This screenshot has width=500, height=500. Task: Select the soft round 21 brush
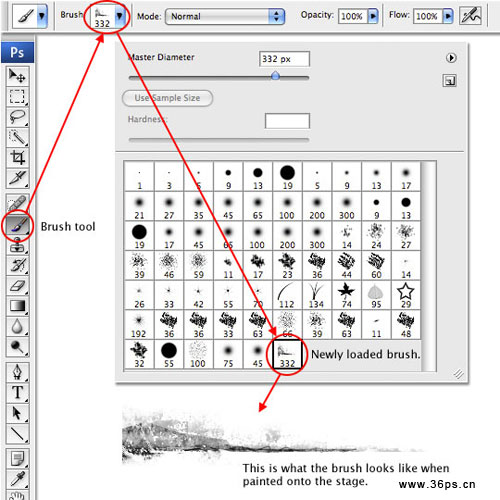(139, 206)
